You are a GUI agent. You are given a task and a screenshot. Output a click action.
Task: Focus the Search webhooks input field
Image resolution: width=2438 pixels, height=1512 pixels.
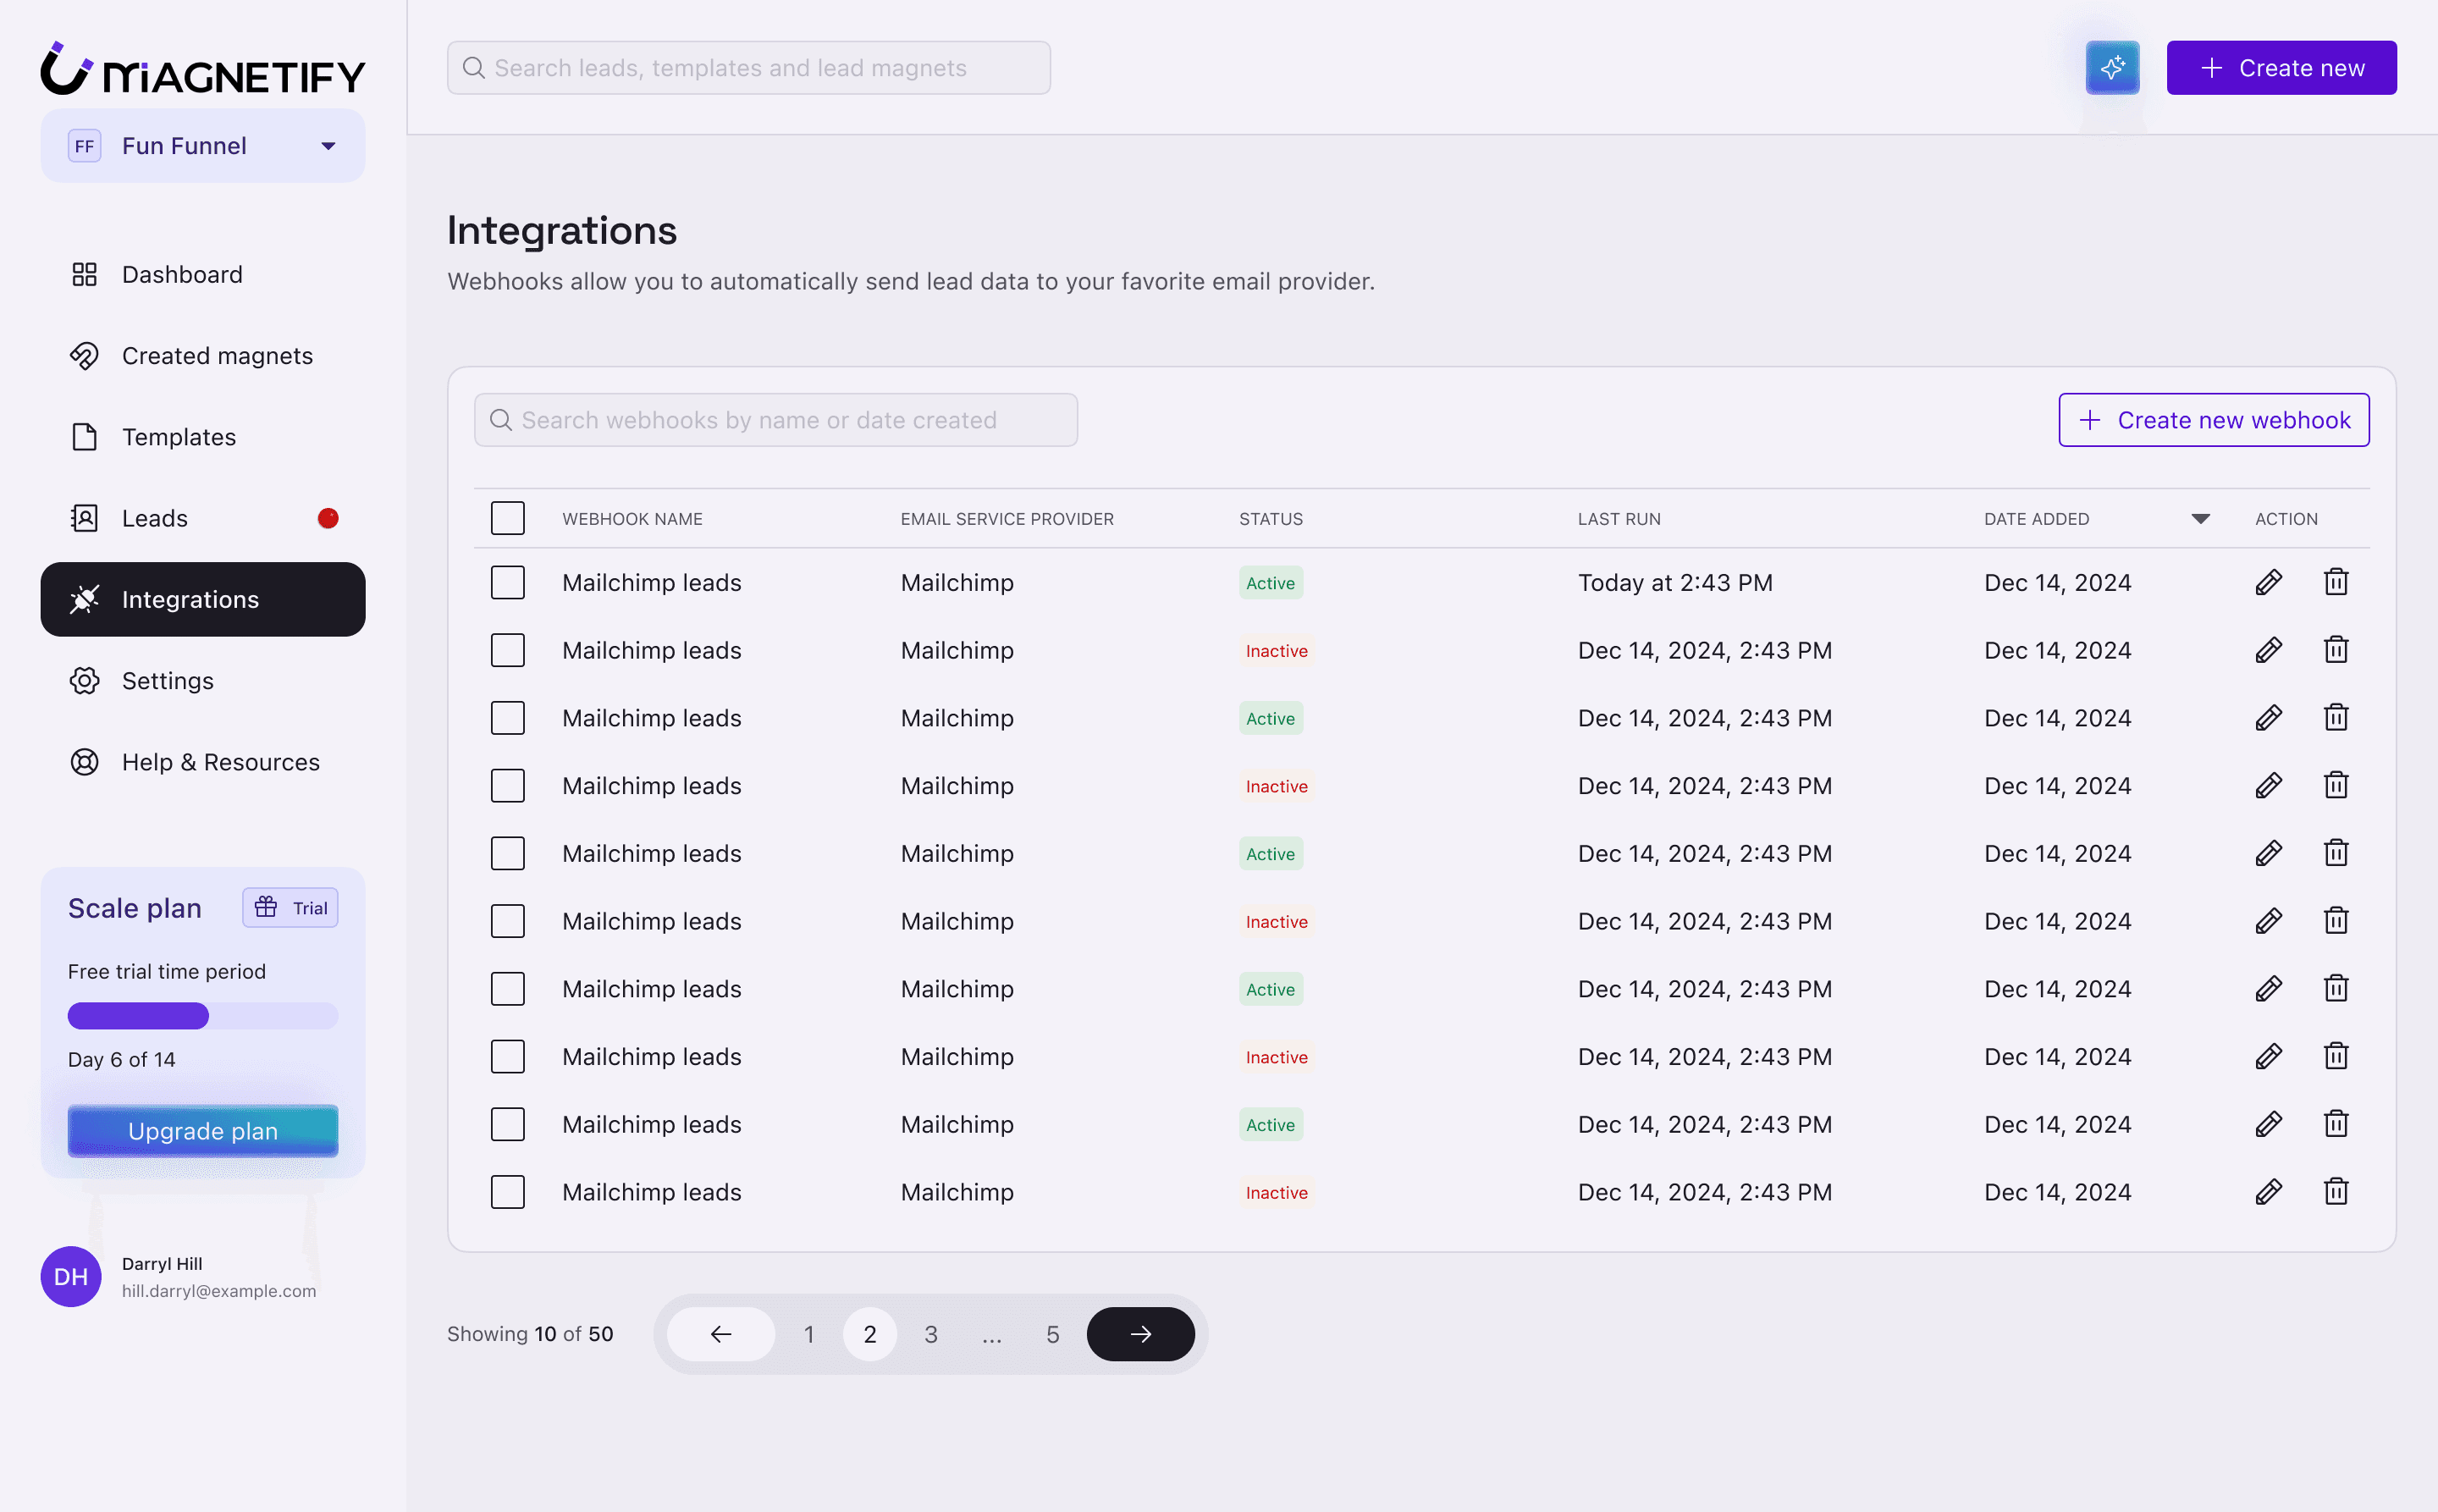(x=776, y=420)
